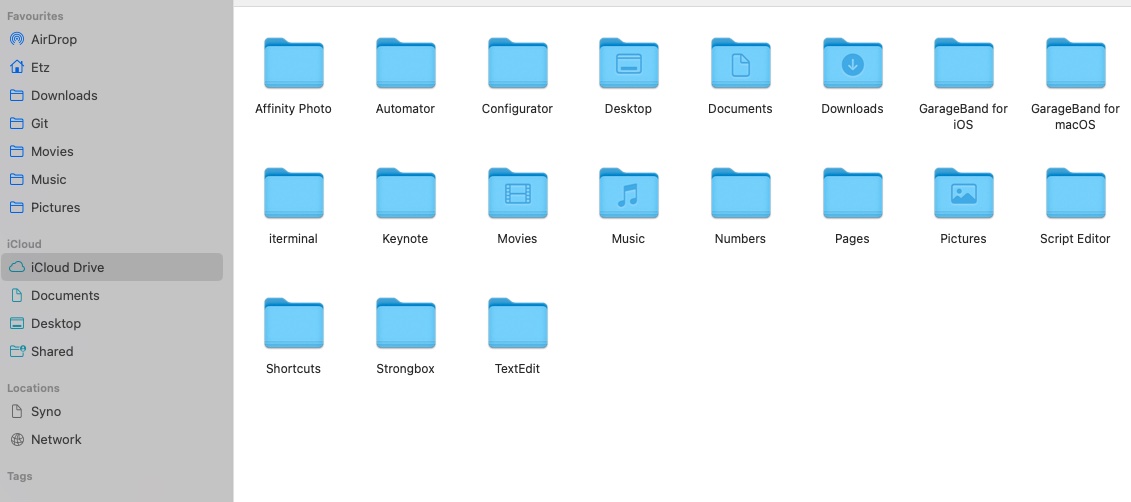1131x502 pixels.
Task: Select the Configurator folder icon
Action: click(x=517, y=63)
